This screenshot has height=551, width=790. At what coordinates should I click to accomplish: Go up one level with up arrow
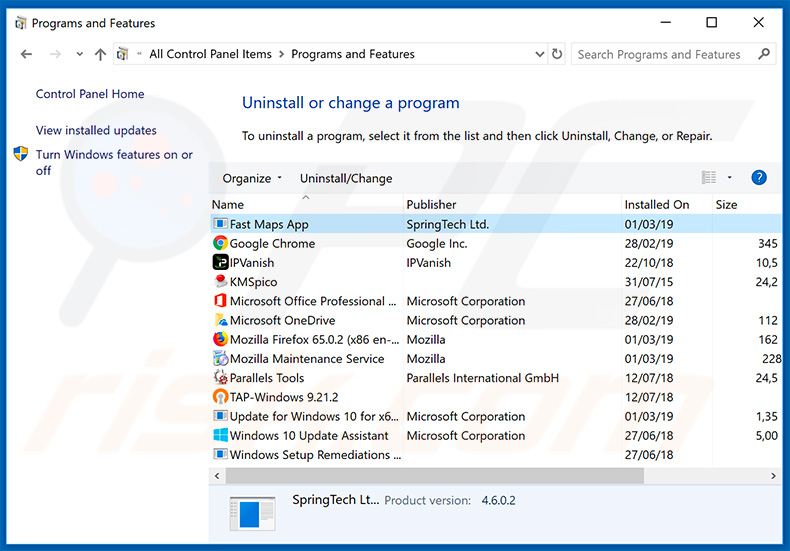point(100,54)
